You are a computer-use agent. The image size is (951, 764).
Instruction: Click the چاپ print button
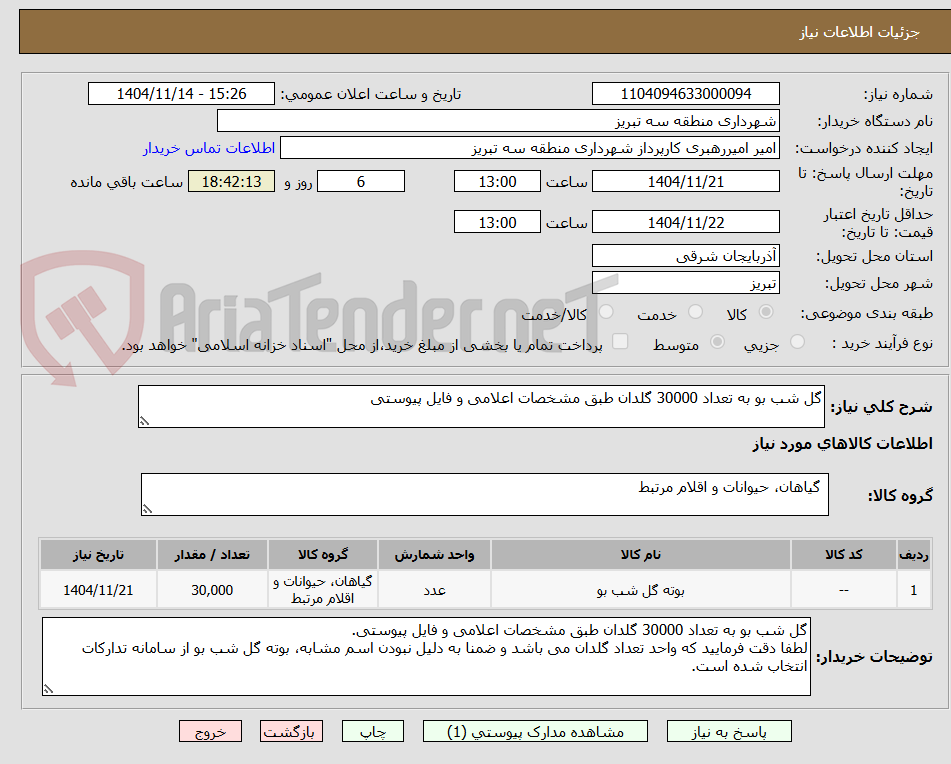372,731
